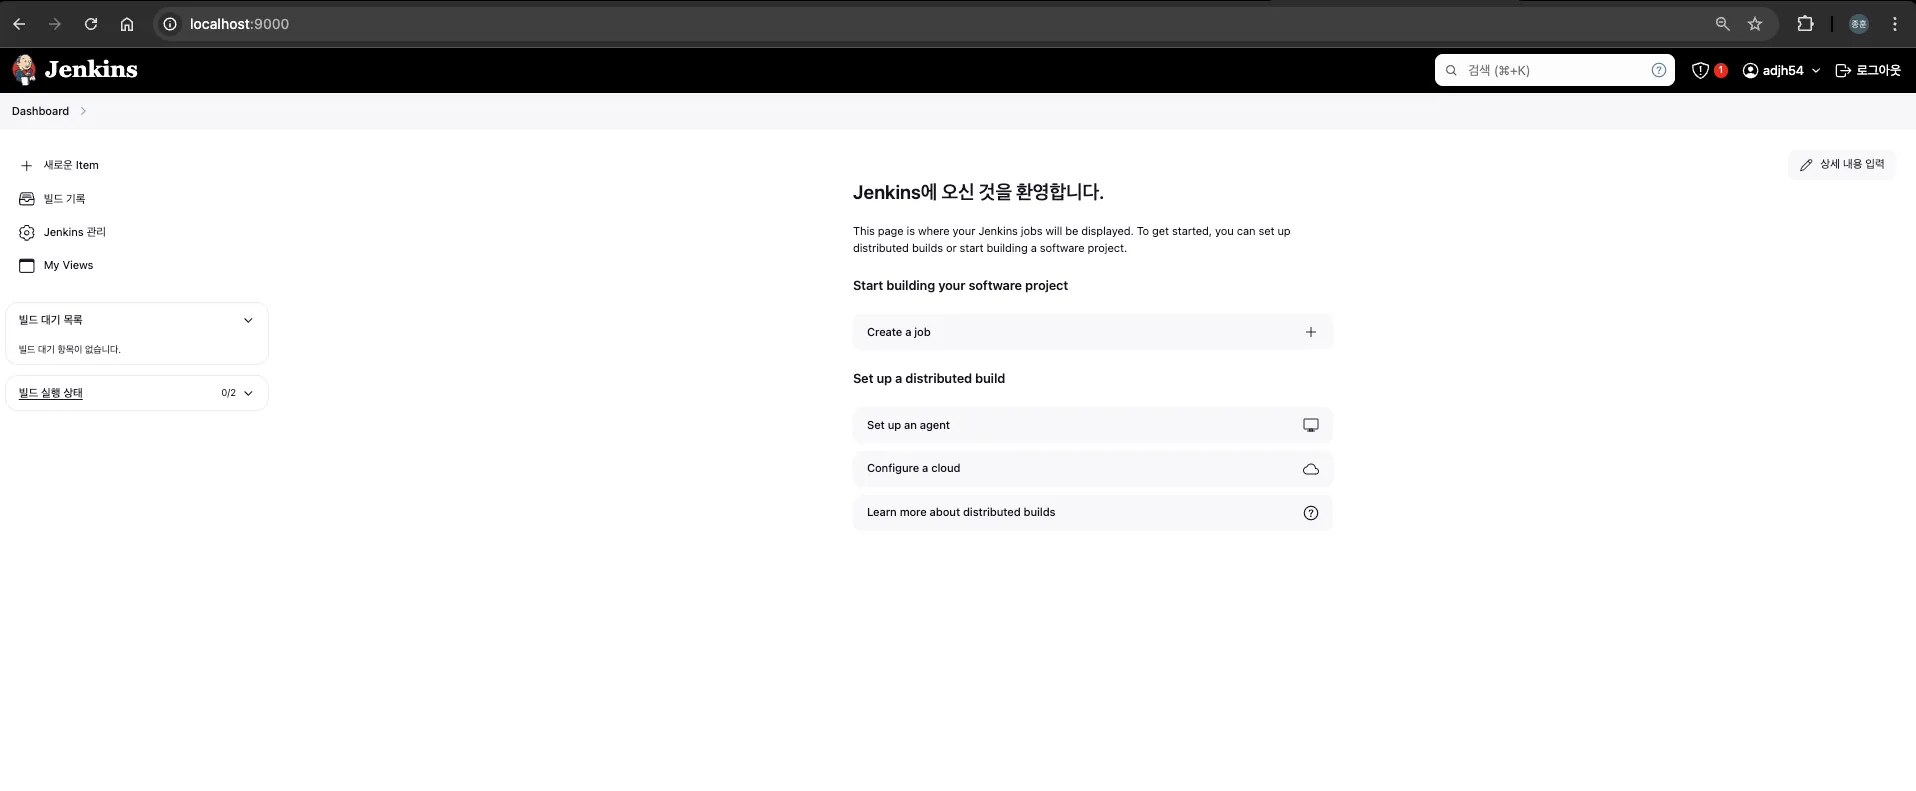Image resolution: width=1916 pixels, height=791 pixels.
Task: Click the Dashboard breadcrumb chevron
Action: pos(83,111)
